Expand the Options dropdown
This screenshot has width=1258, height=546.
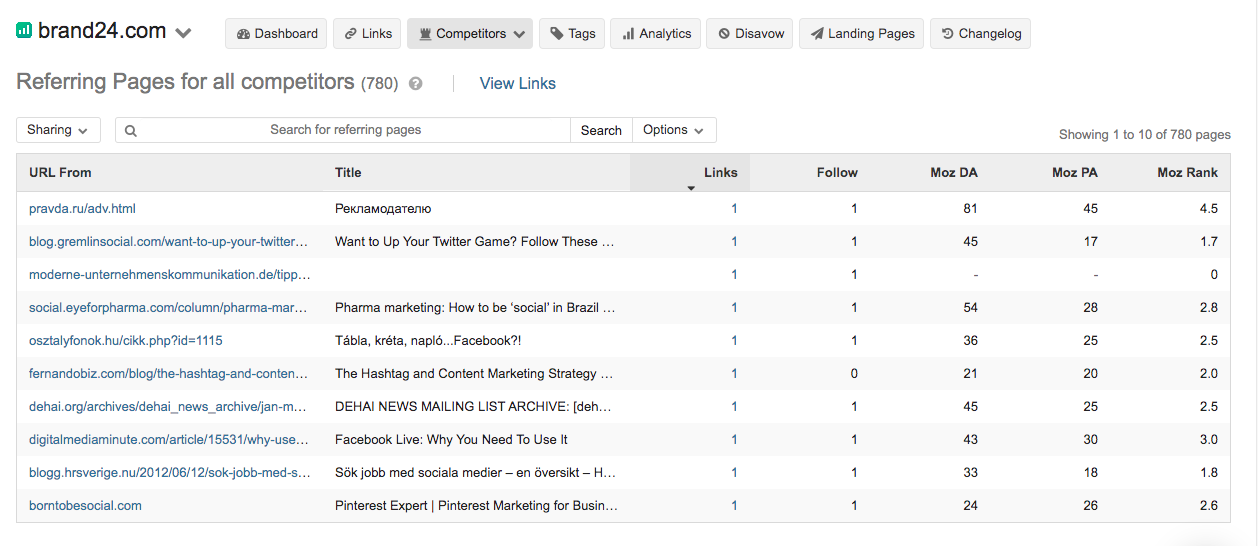tap(674, 130)
